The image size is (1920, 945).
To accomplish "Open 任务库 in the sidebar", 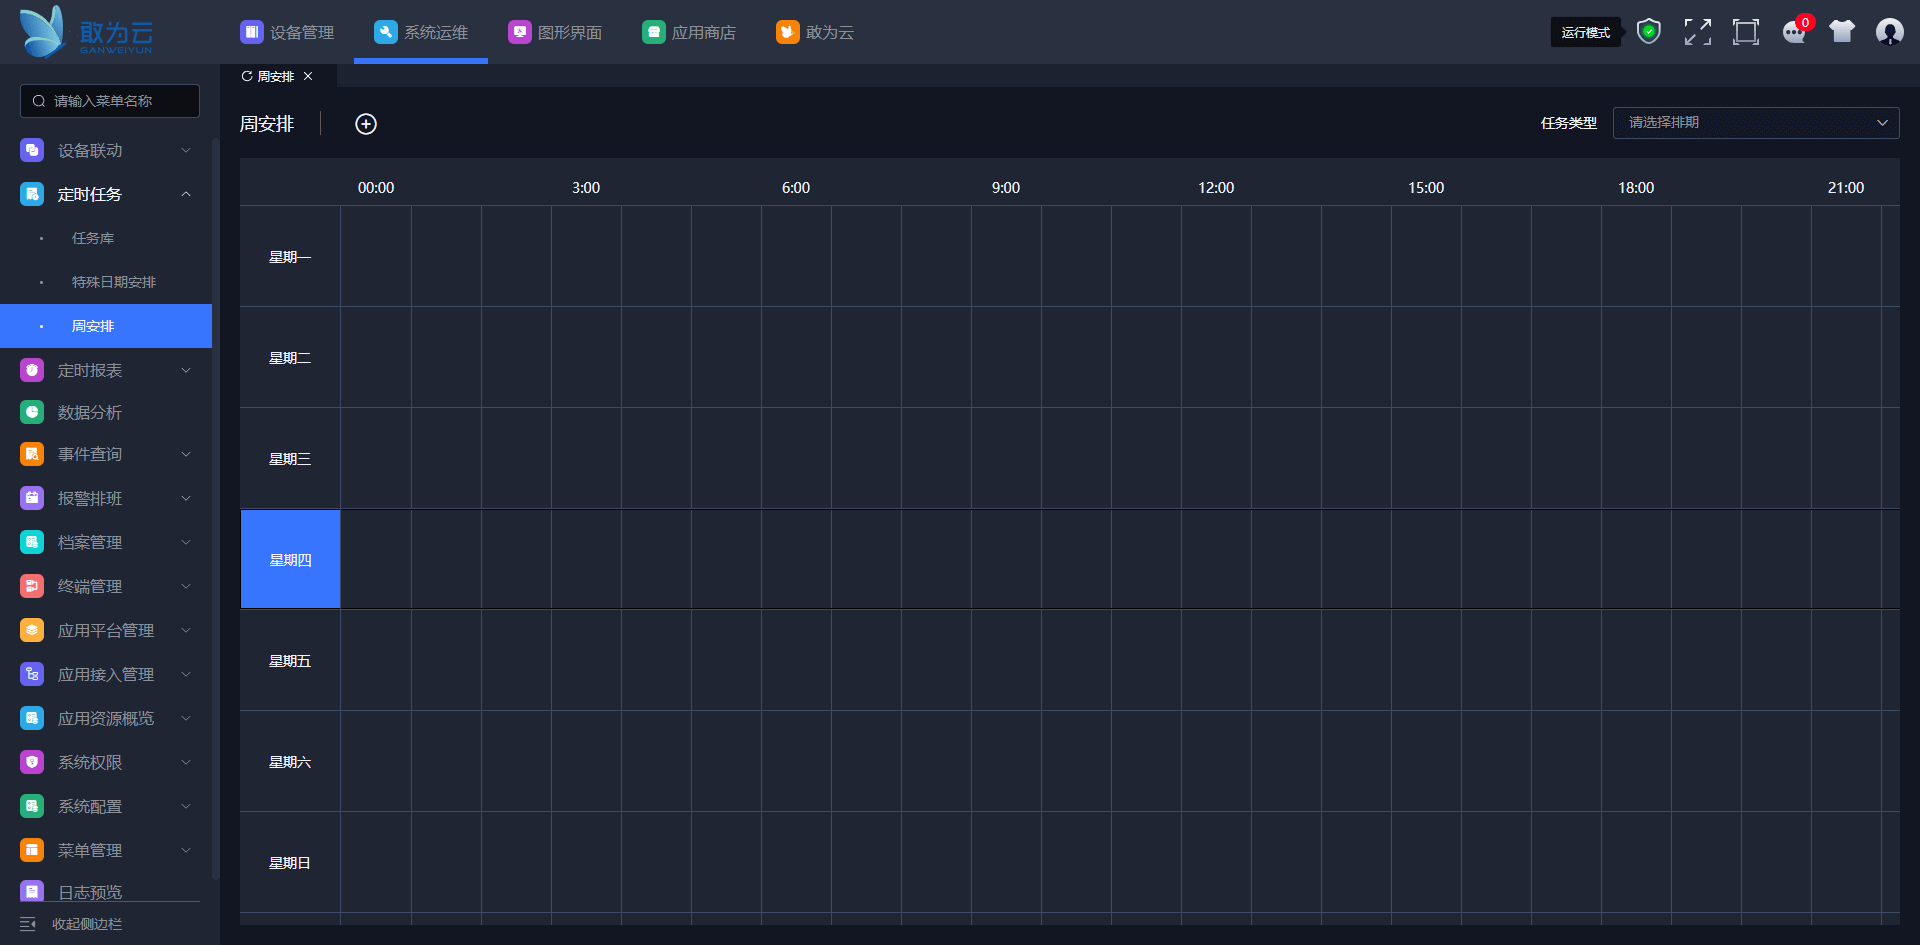I will 93,238.
